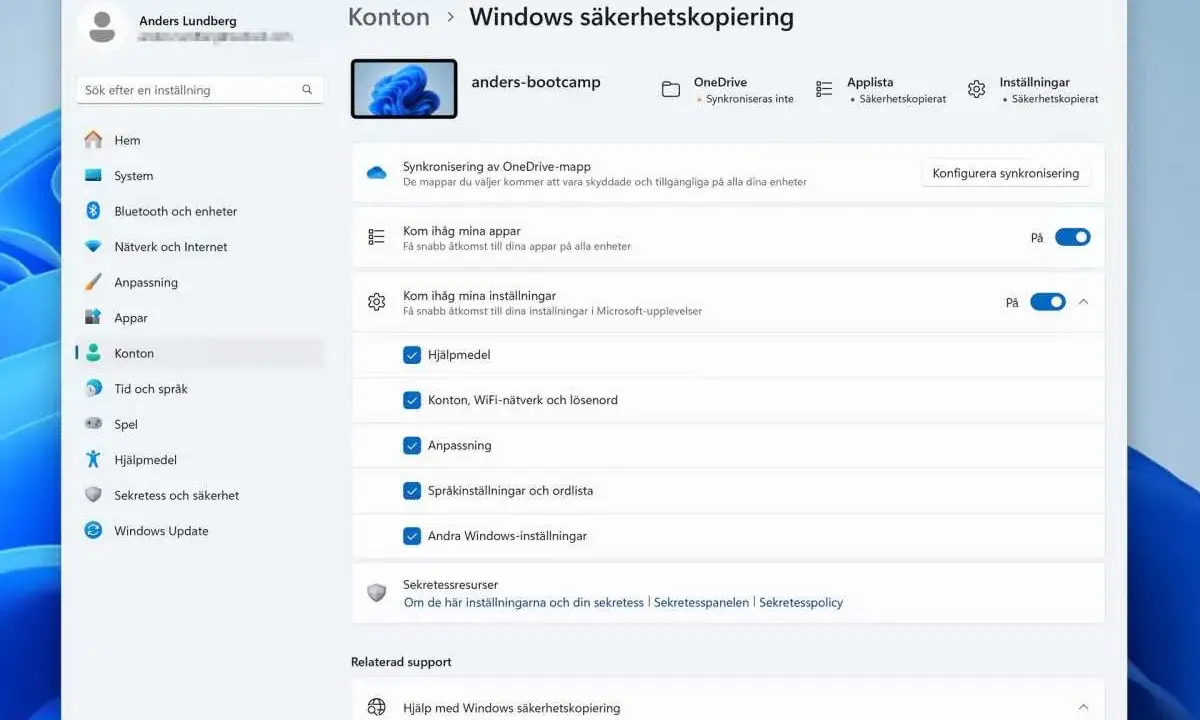Image resolution: width=1200 pixels, height=720 pixels.
Task: Click the Sekretess och säkerhet shield icon
Action: click(x=93, y=495)
